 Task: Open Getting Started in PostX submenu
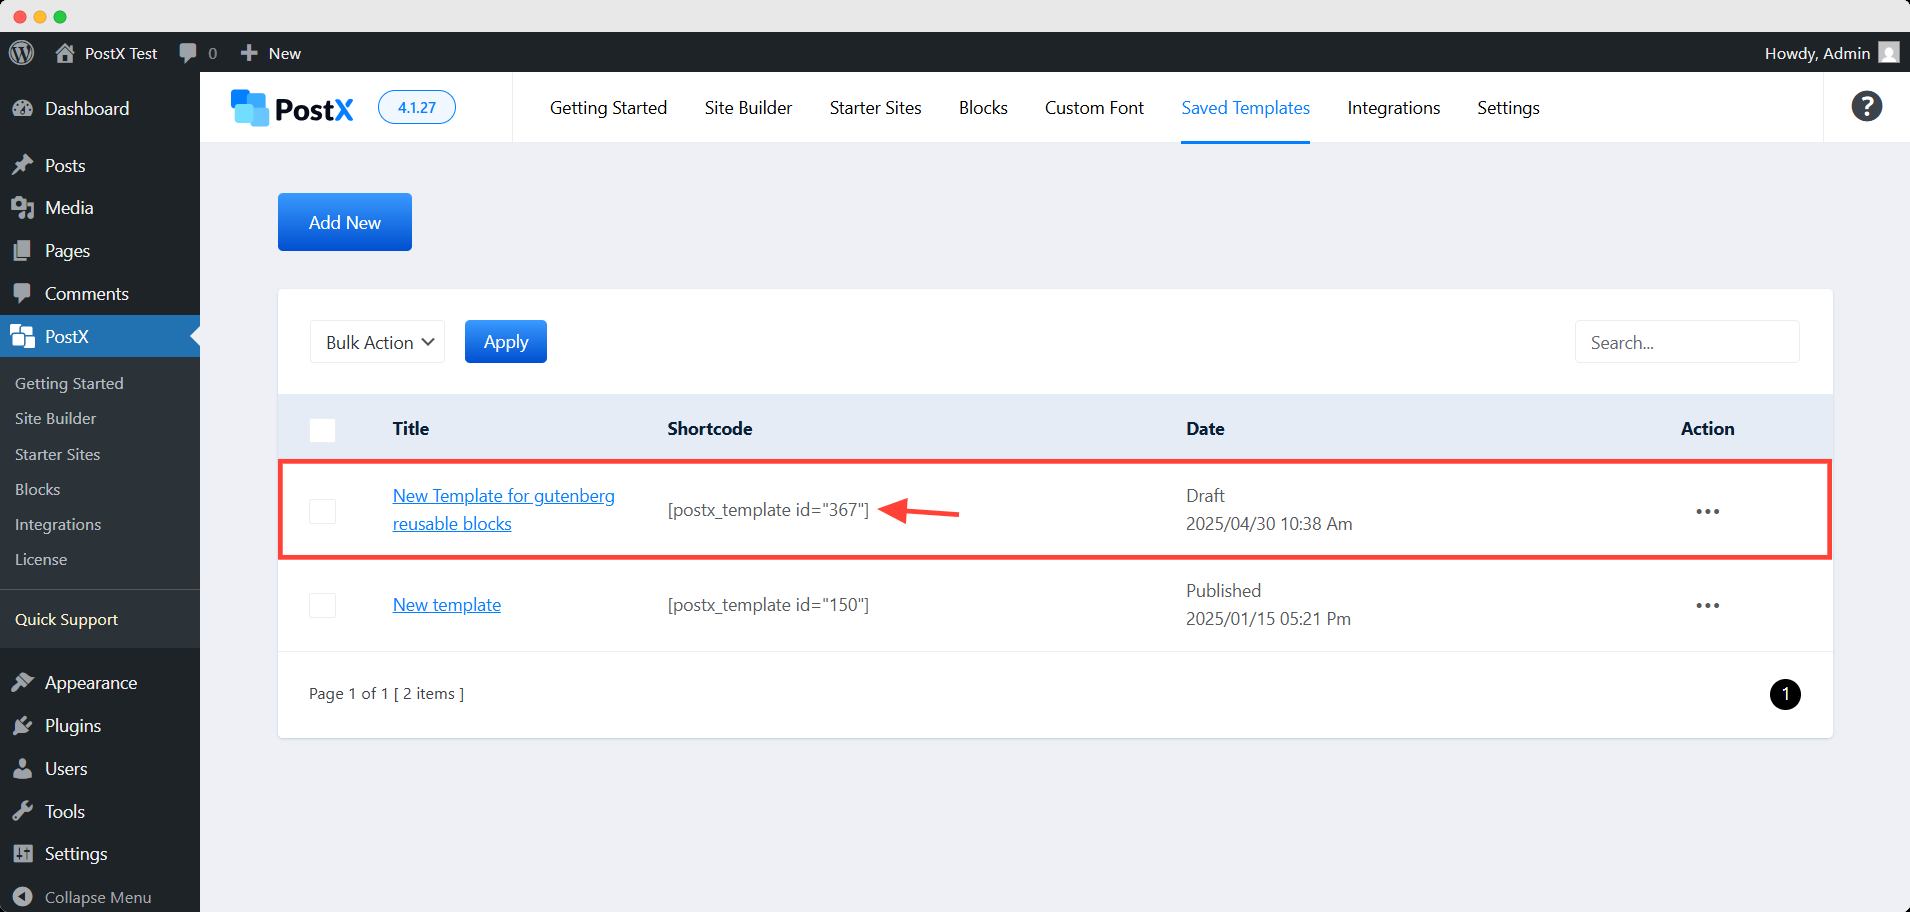pos(69,384)
